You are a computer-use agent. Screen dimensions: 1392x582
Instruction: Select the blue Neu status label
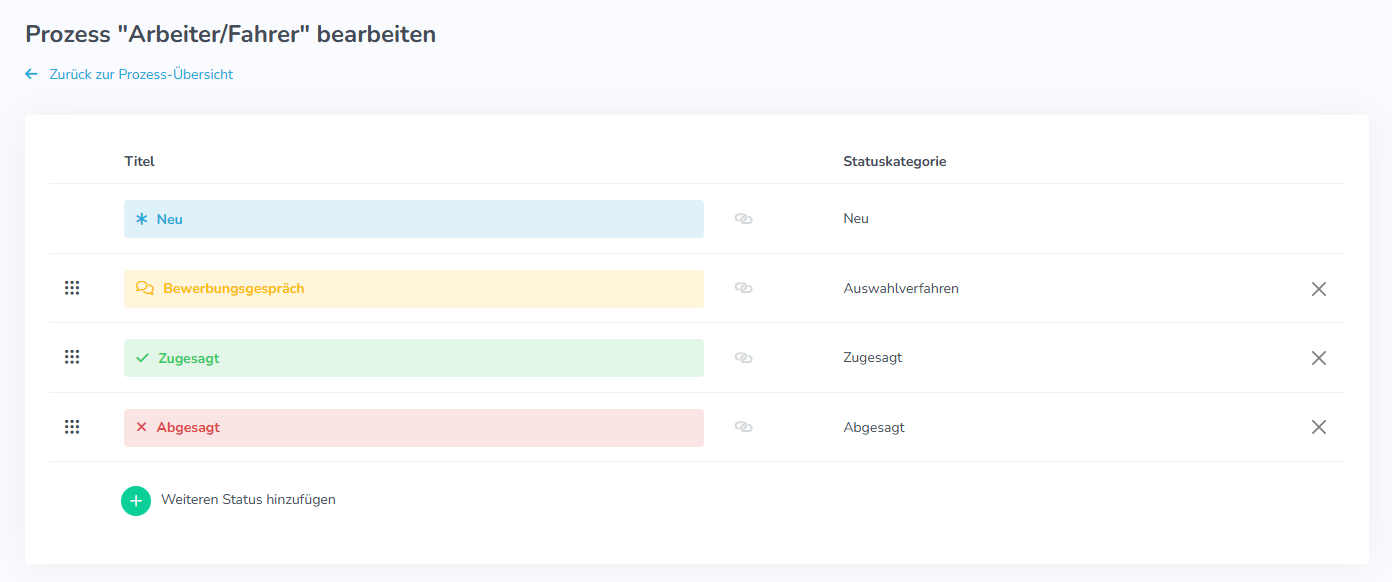414,219
